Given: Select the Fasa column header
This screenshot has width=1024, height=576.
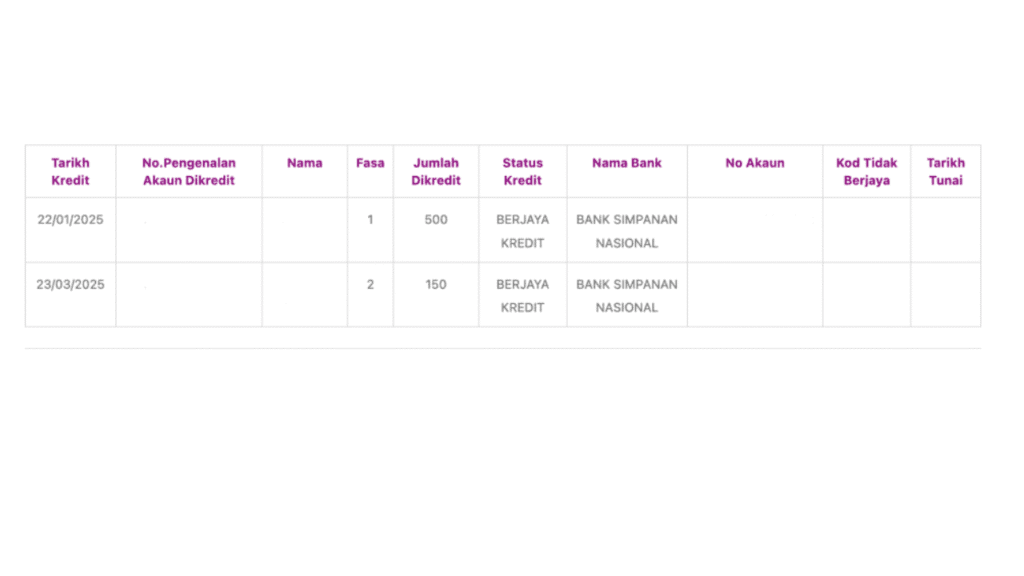Looking at the screenshot, I should point(370,163).
